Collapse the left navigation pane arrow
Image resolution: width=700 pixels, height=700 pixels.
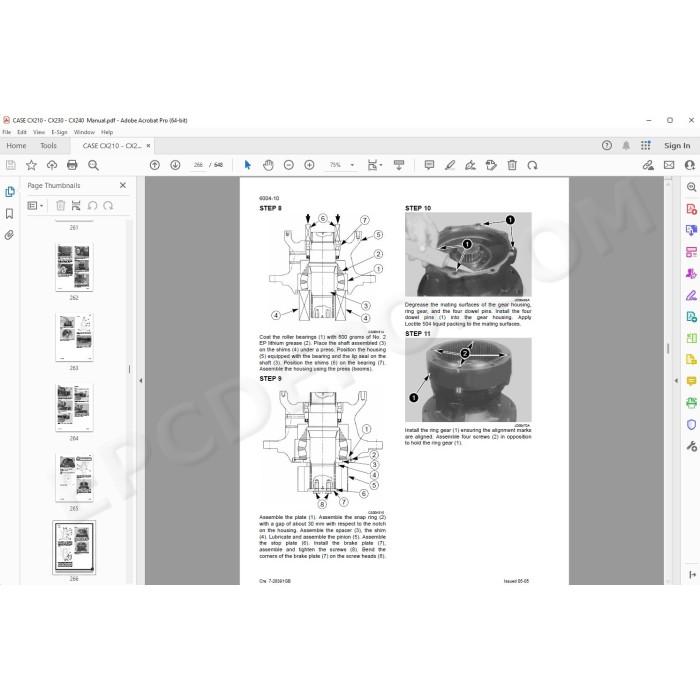coord(141,381)
